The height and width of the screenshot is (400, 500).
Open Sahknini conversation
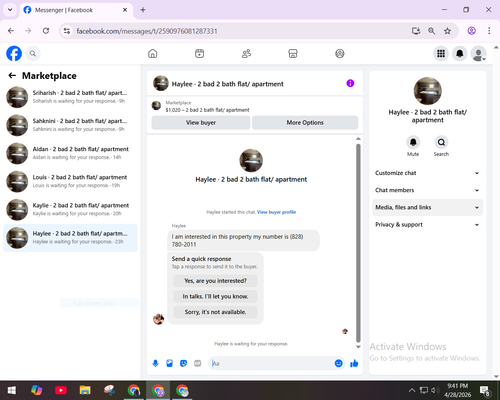[70, 125]
